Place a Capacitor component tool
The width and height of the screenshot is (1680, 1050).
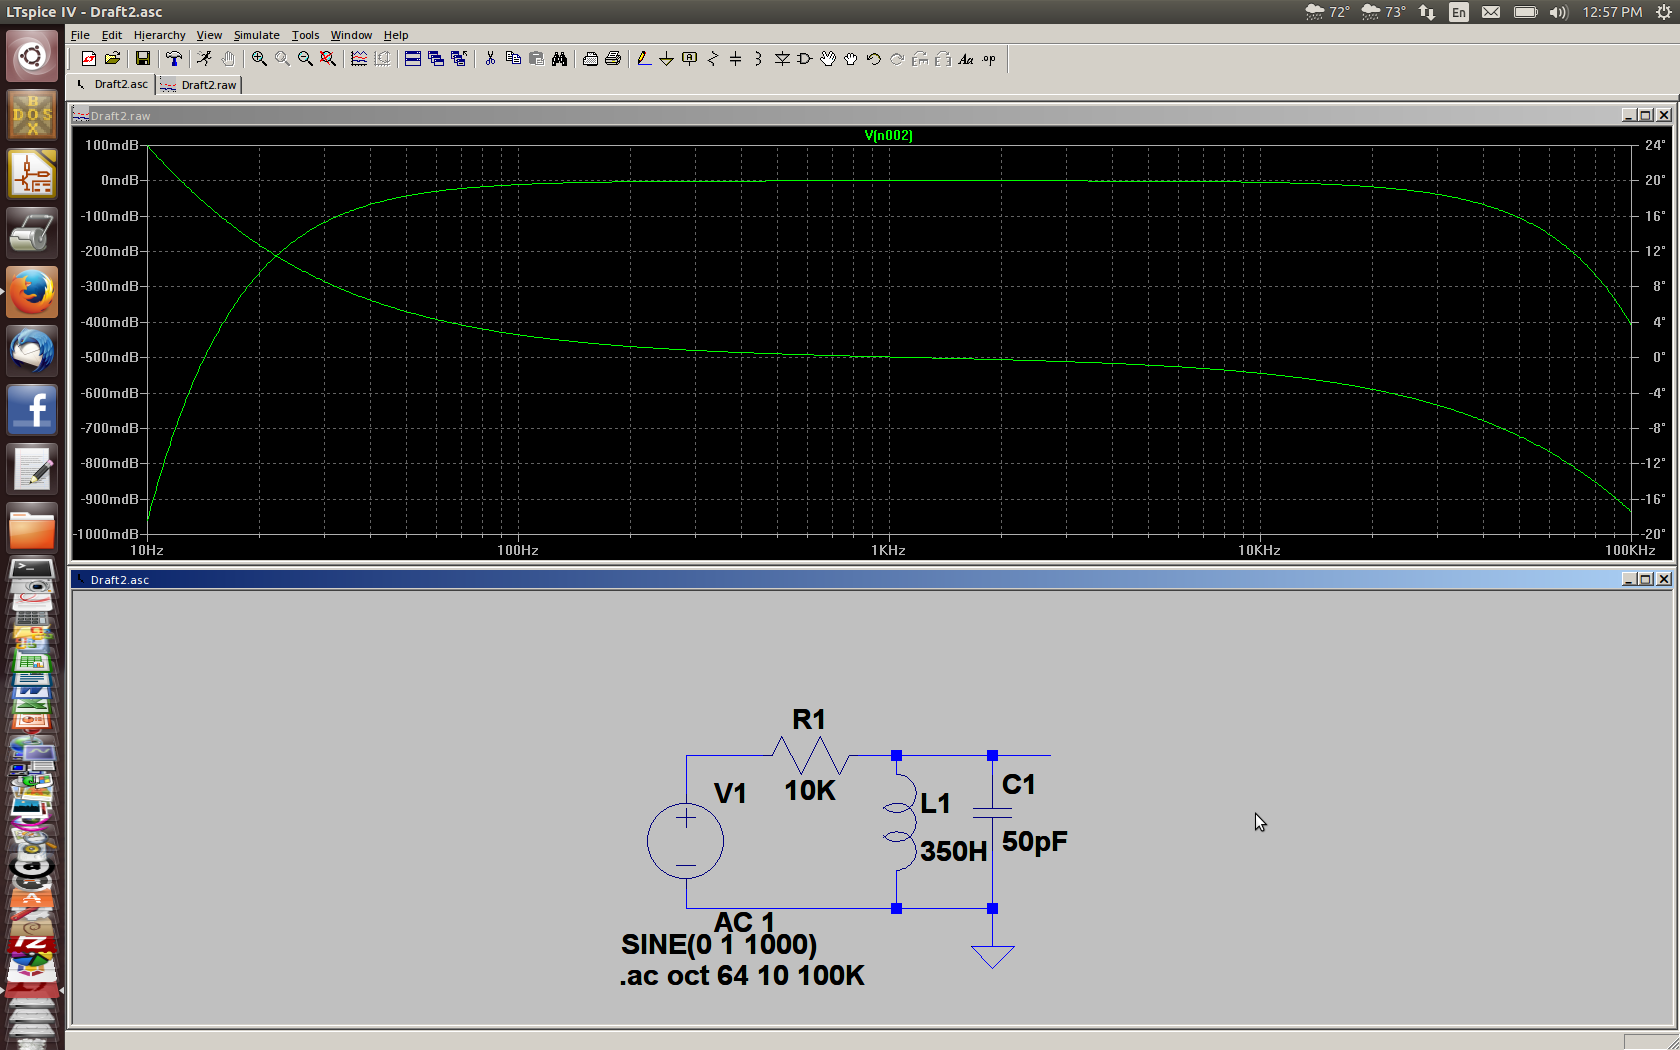[x=735, y=59]
